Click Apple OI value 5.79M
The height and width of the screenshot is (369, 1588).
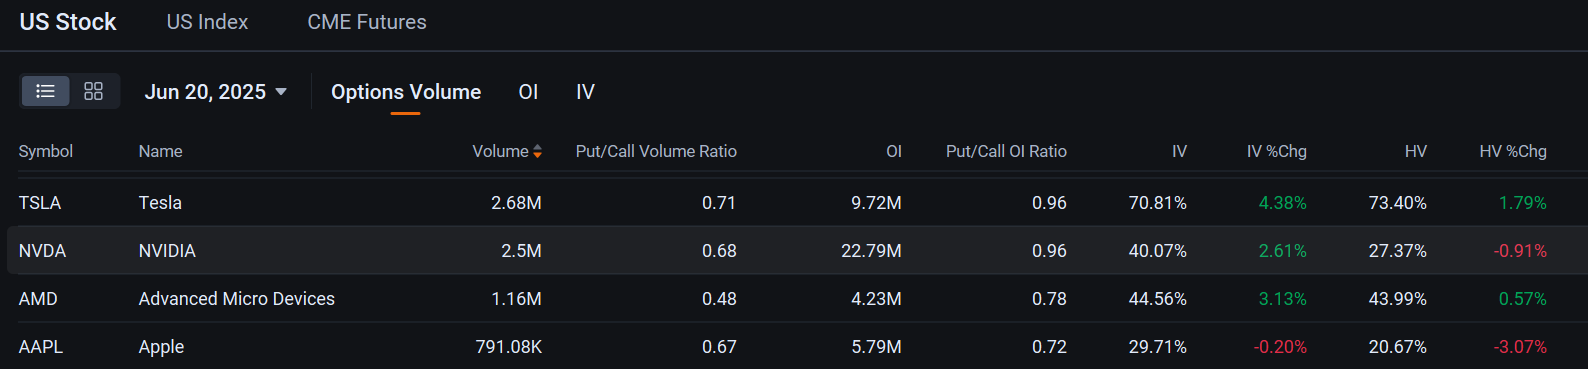(876, 347)
